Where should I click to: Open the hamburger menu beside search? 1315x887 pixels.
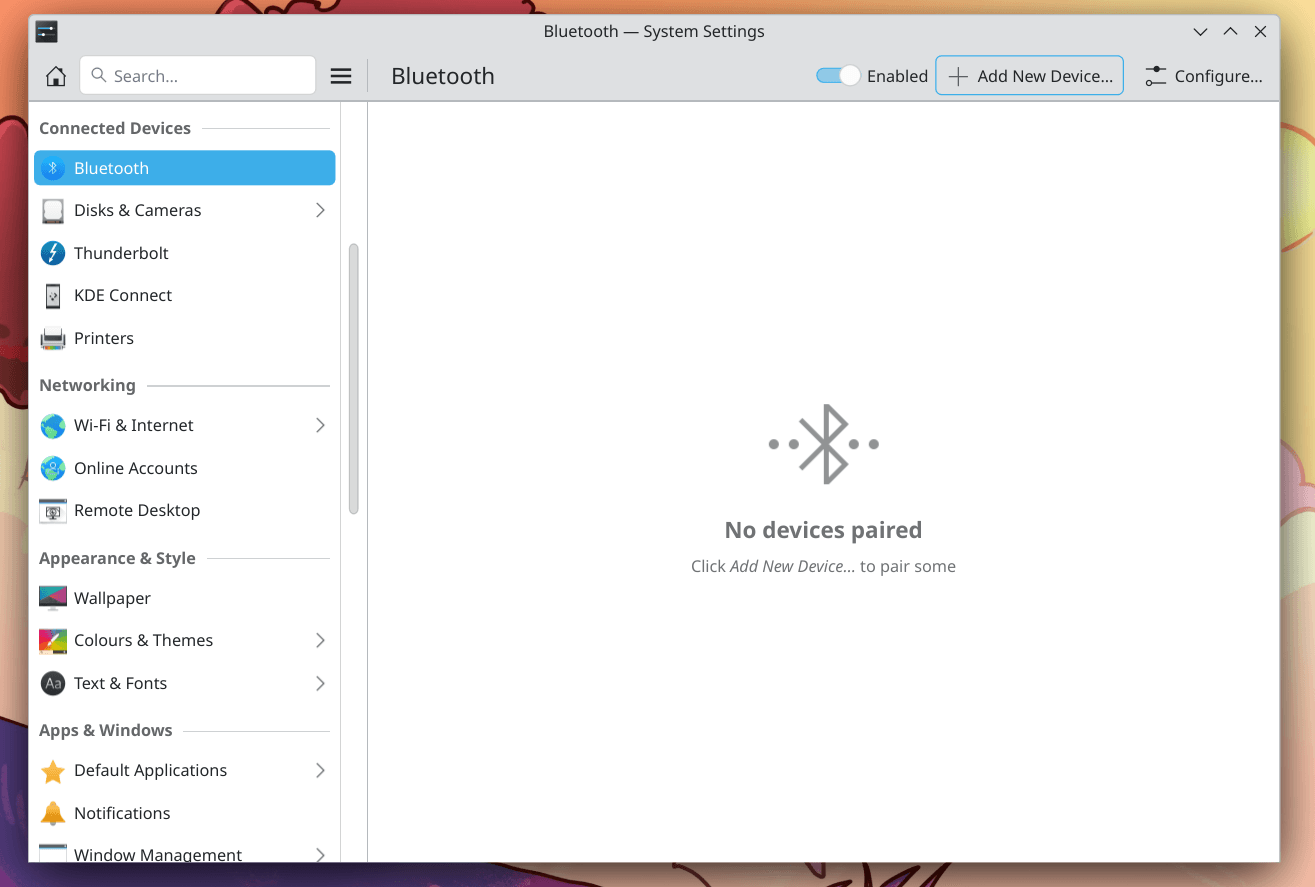340,75
